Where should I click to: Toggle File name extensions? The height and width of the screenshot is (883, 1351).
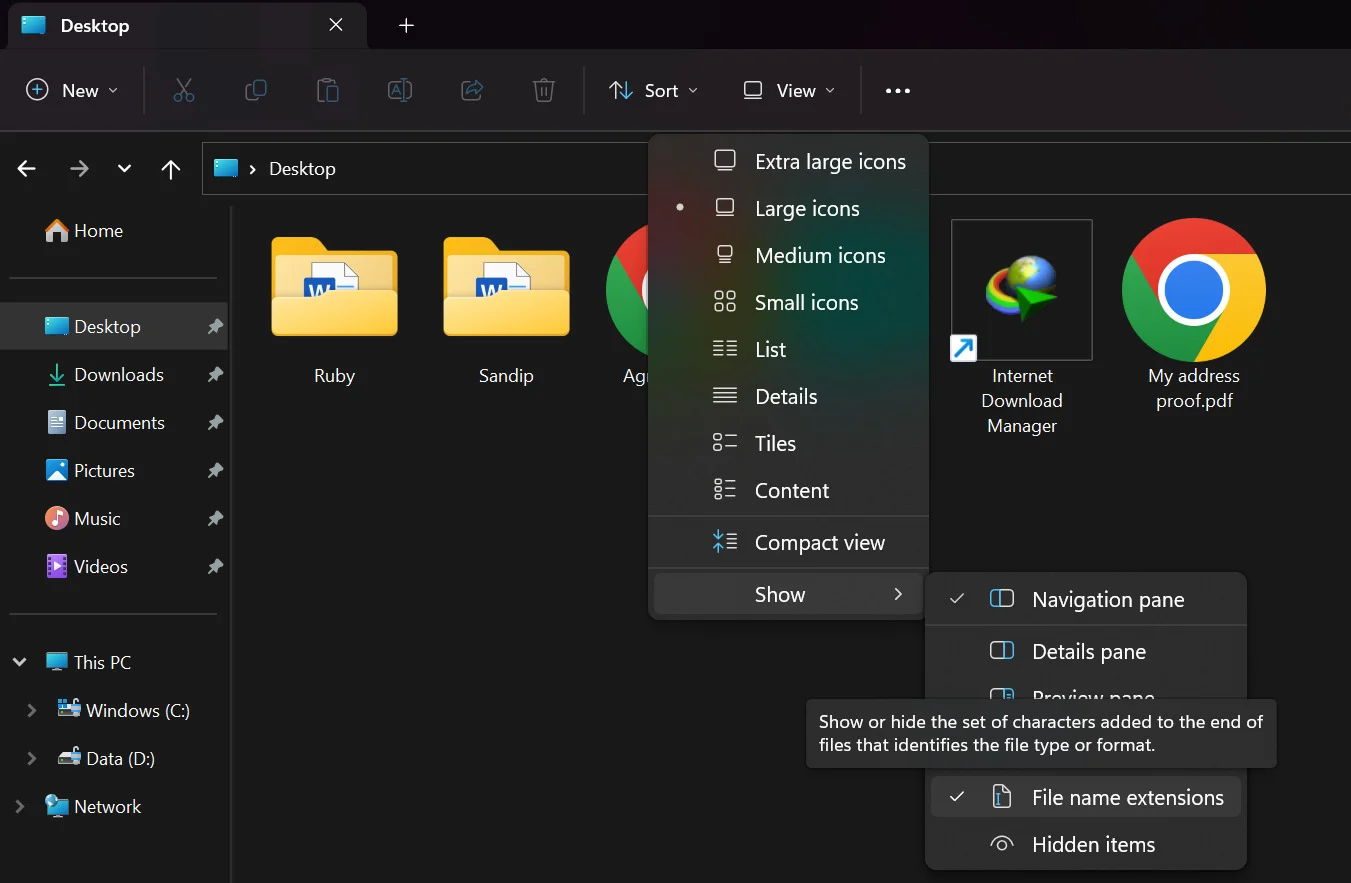pyautogui.click(x=1086, y=798)
